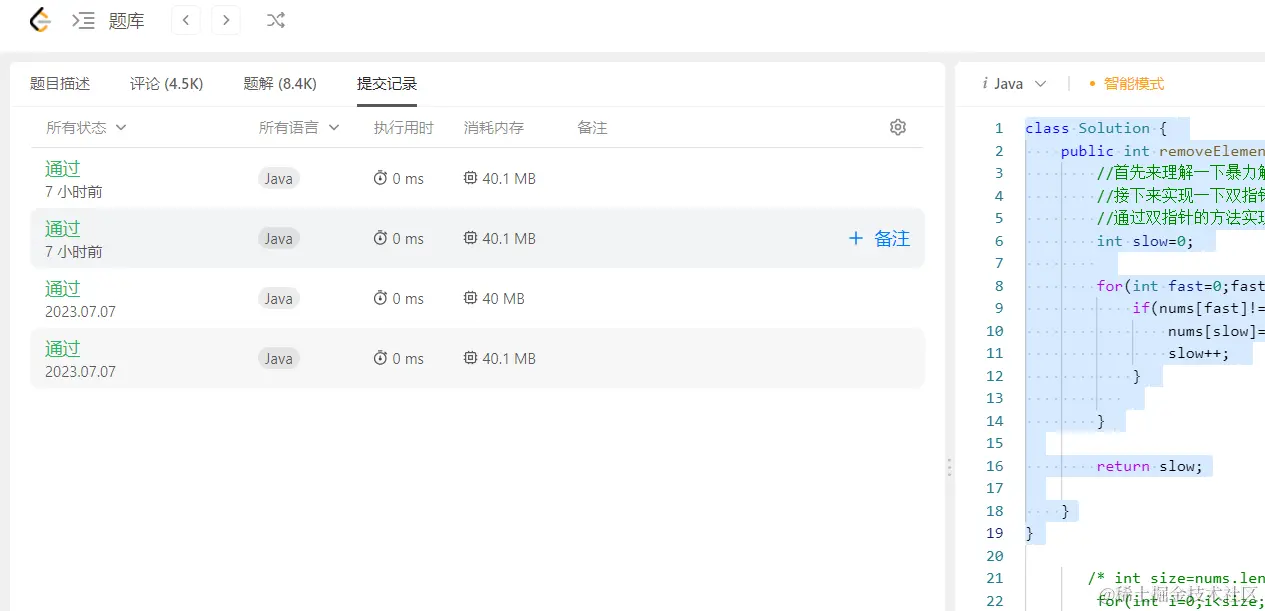Click 'slow++;' code line

[x=1198, y=353]
